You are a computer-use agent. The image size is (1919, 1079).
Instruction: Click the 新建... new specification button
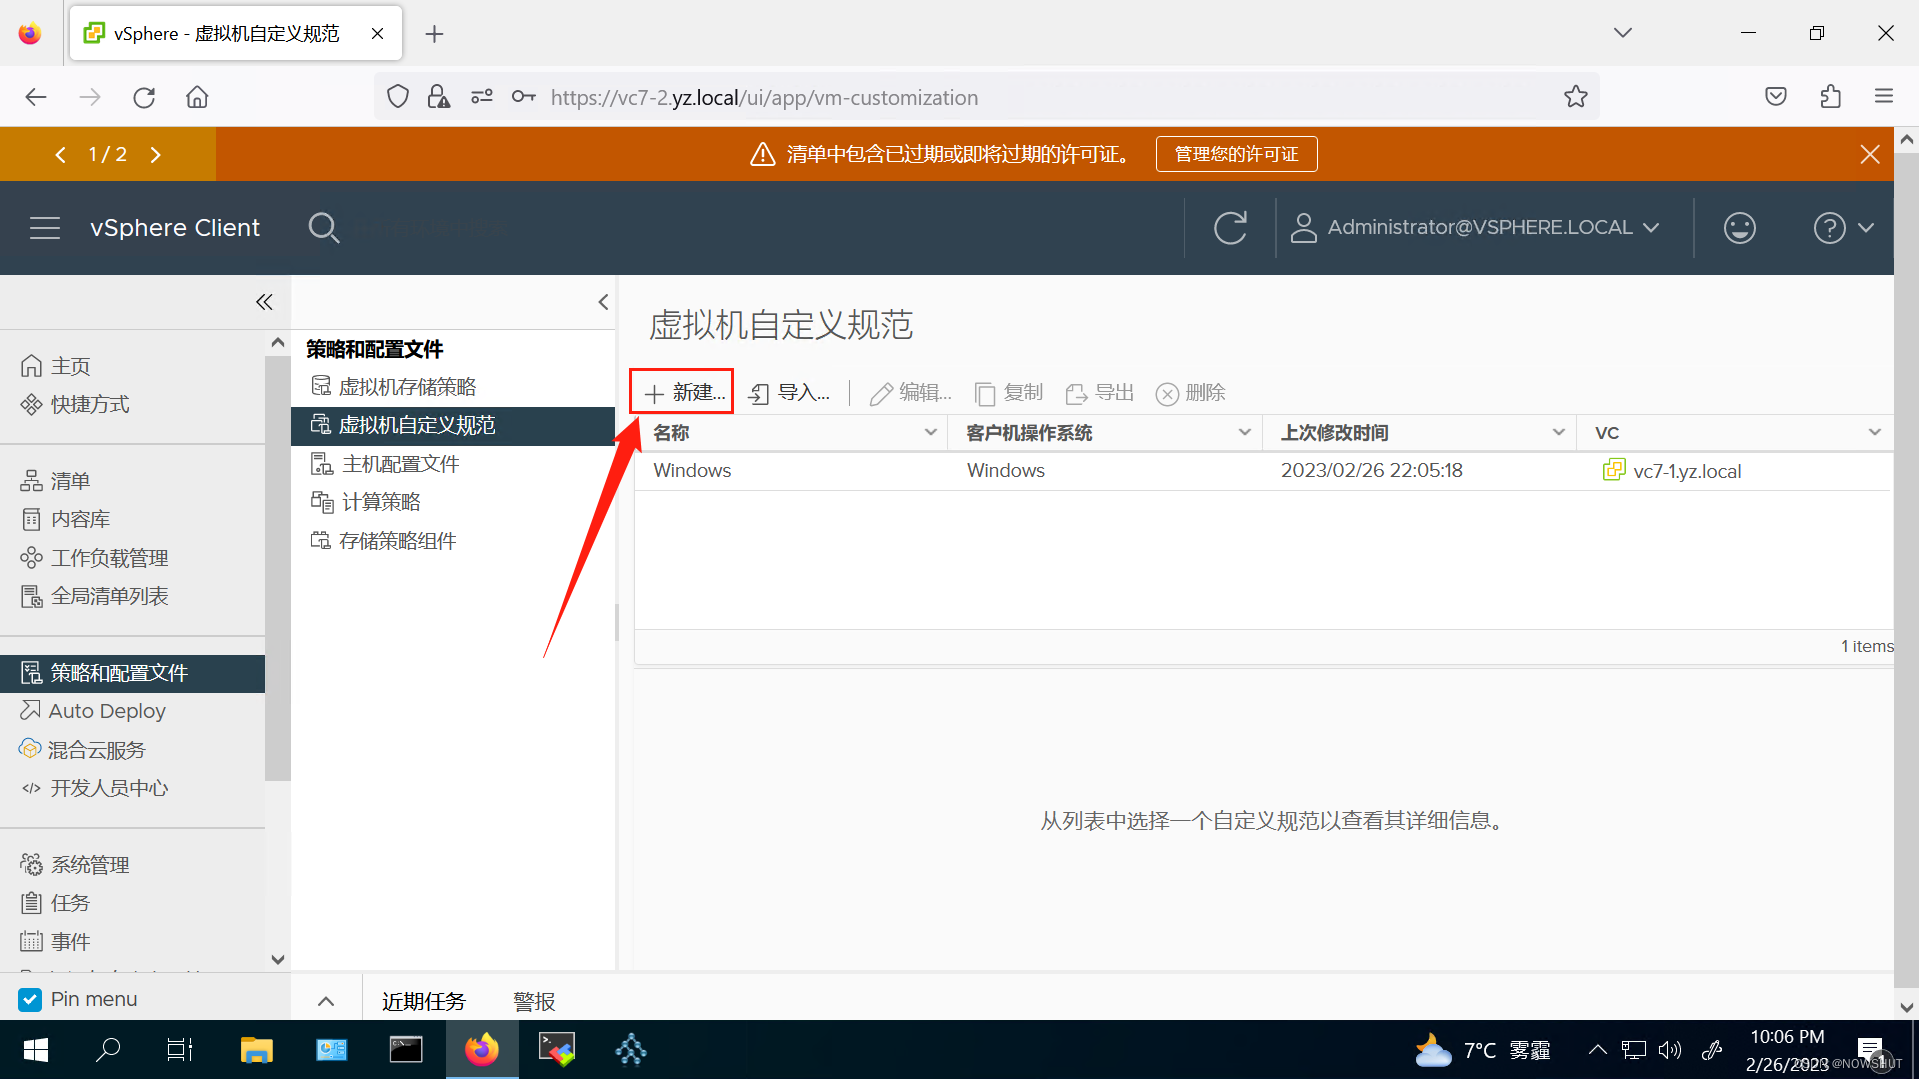[x=684, y=392]
